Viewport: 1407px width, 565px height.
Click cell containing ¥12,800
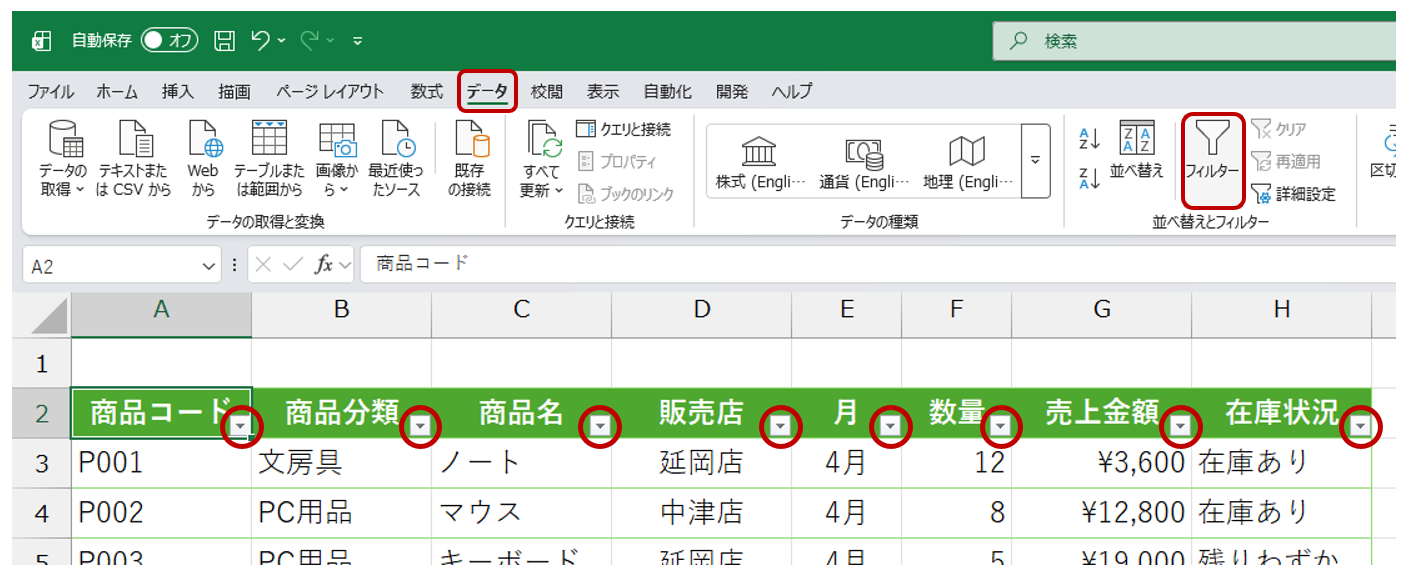(1102, 513)
